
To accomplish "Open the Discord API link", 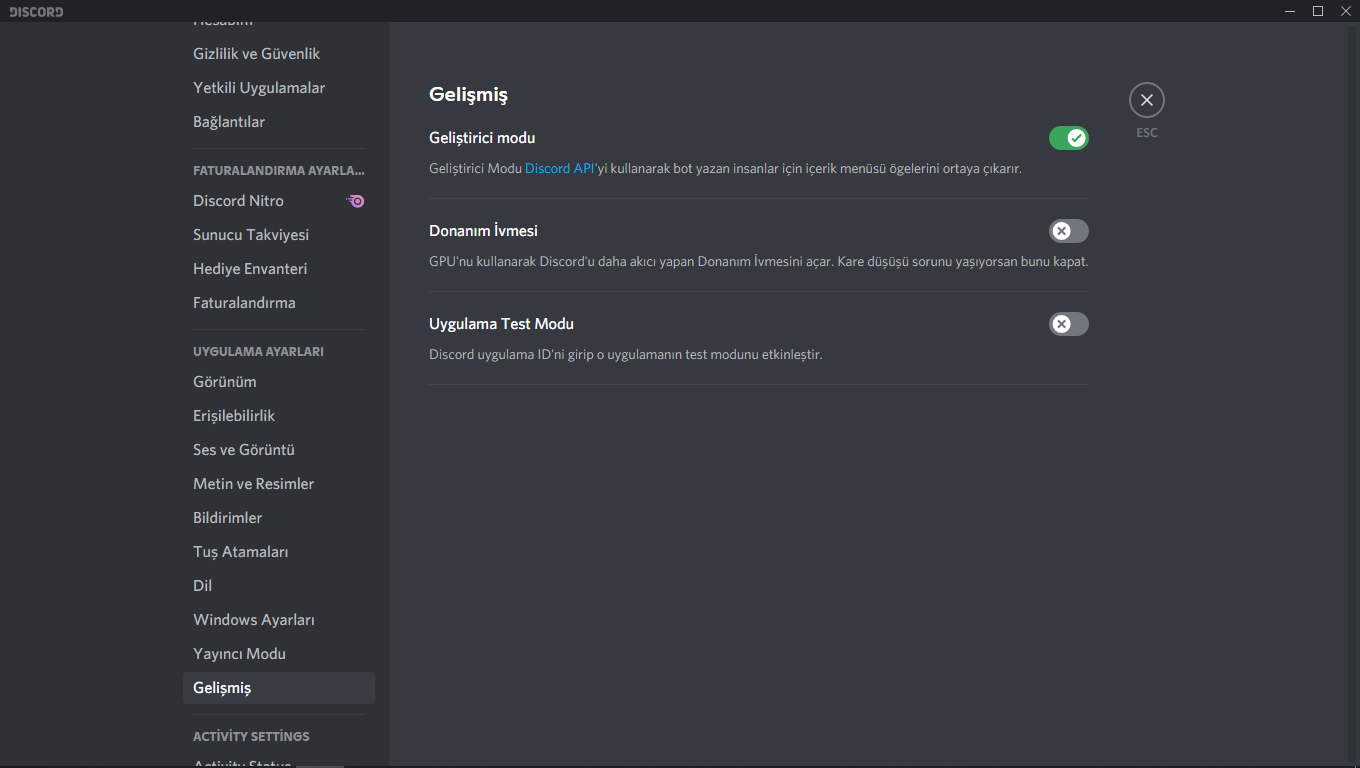I will pyautogui.click(x=560, y=169).
